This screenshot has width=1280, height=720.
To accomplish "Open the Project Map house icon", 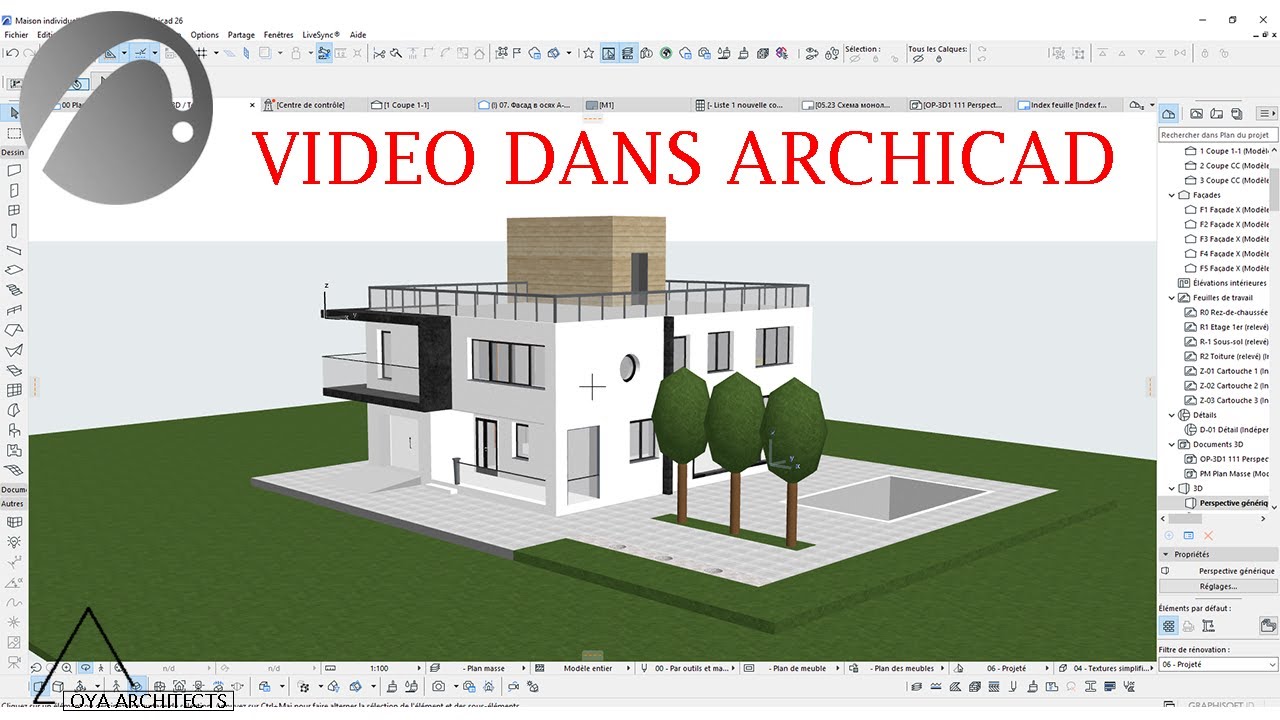I will pyautogui.click(x=1168, y=114).
